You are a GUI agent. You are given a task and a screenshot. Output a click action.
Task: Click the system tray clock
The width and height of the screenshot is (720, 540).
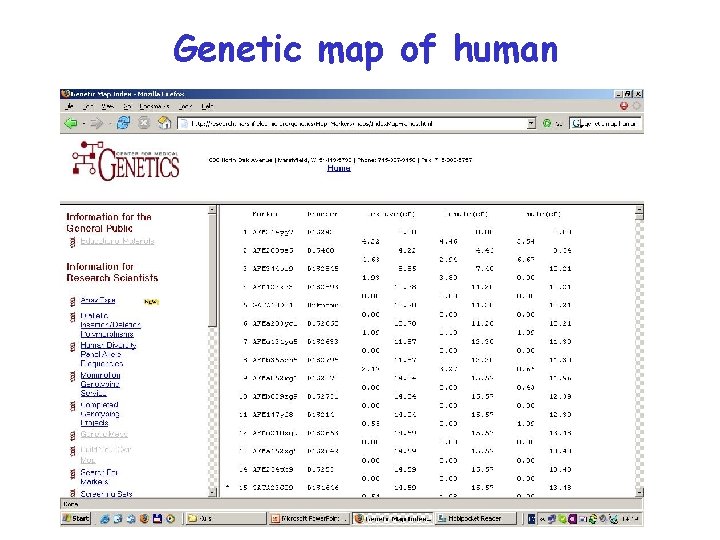point(631,519)
